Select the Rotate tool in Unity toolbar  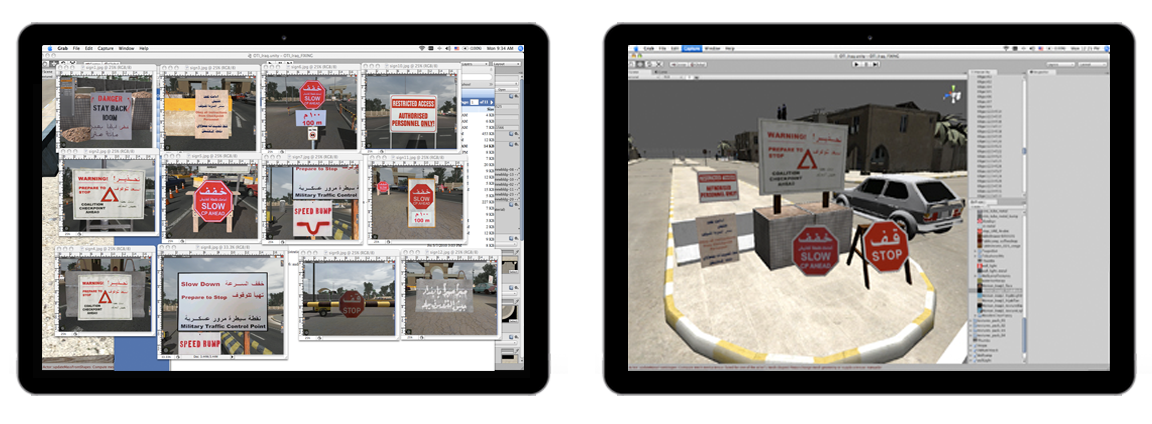pyautogui.click(x=649, y=63)
